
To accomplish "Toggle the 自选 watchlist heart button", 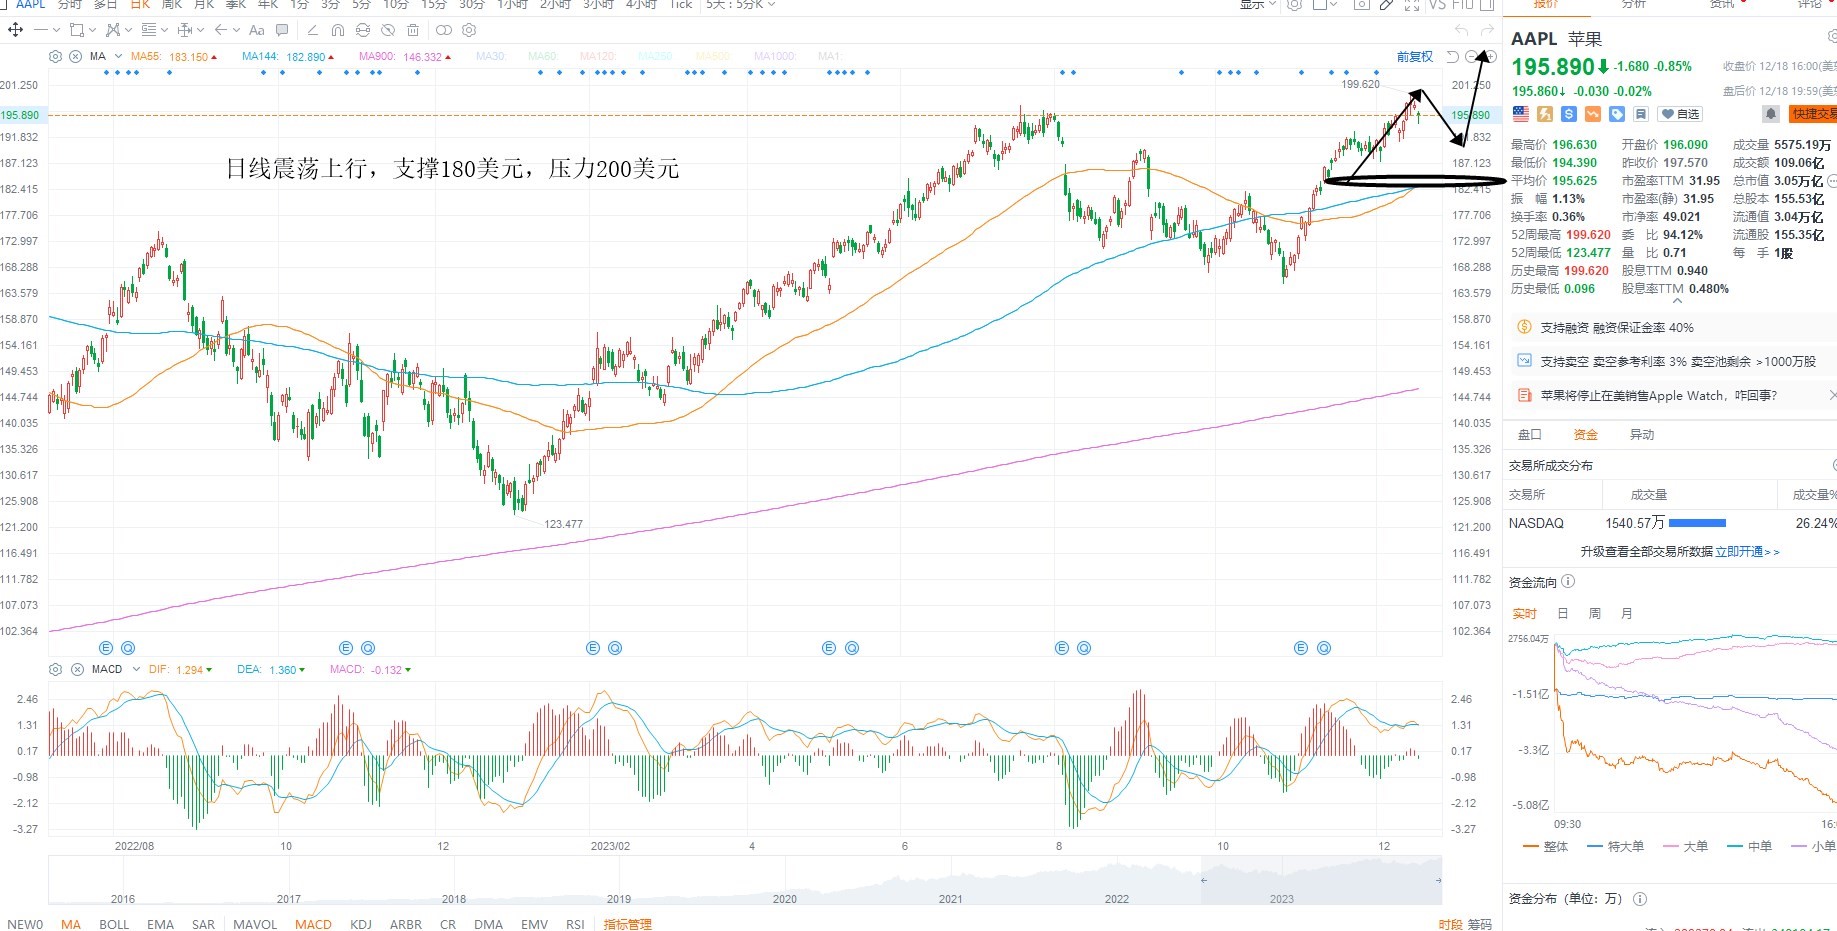I will point(1681,114).
